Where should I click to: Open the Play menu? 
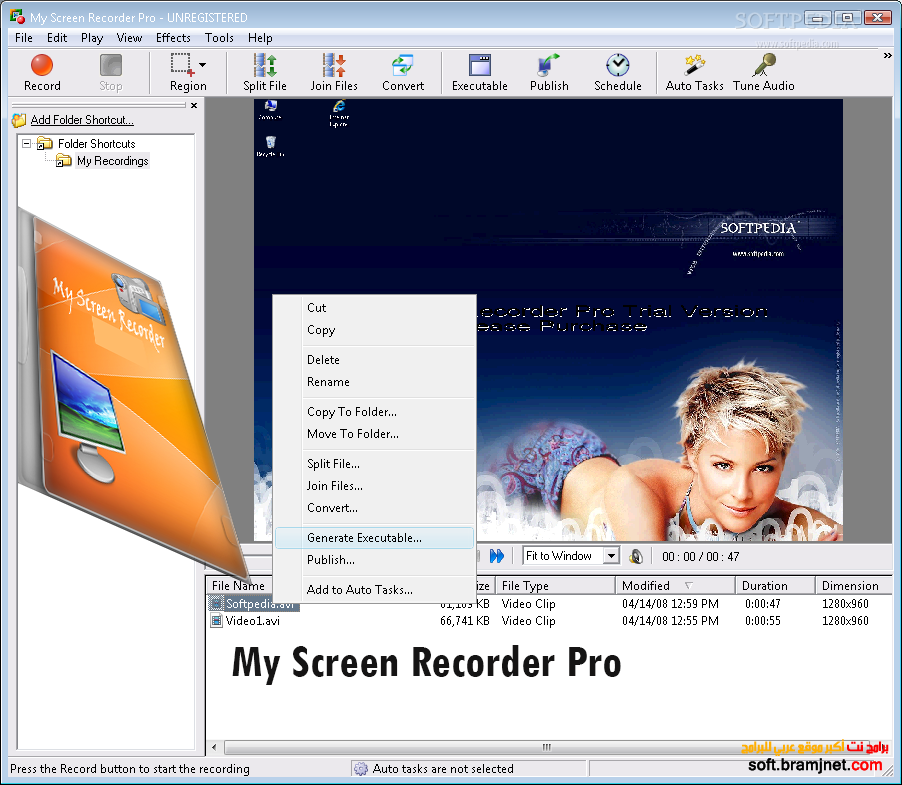[92, 38]
